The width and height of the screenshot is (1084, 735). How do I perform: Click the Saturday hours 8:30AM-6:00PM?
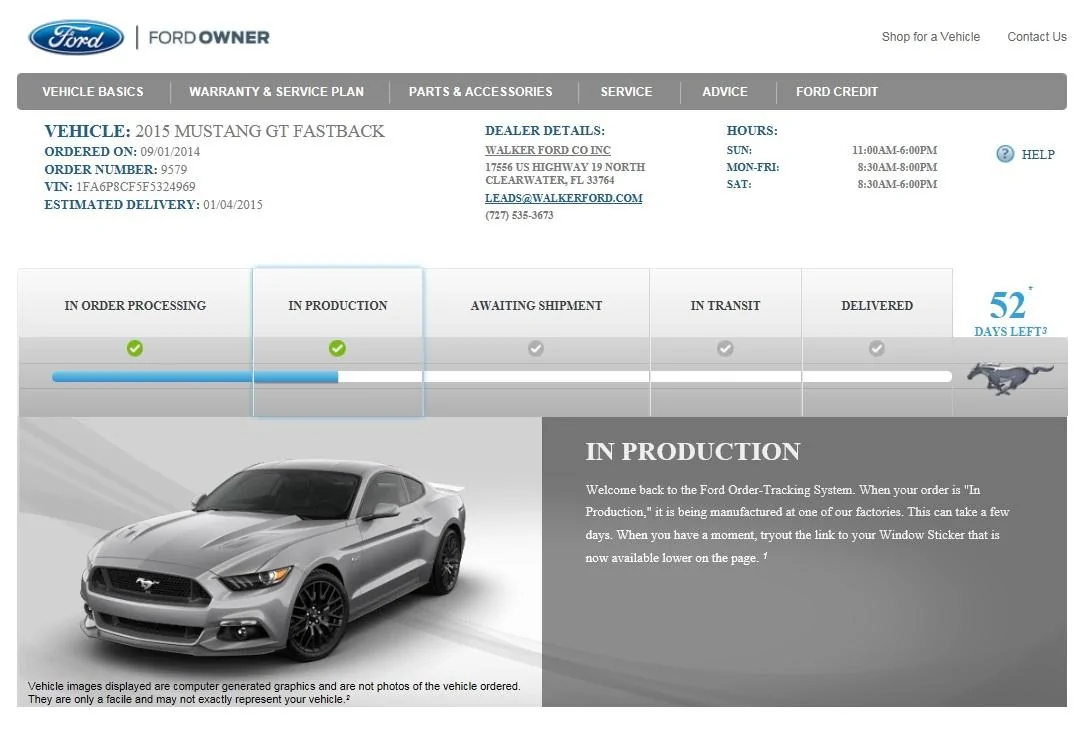click(897, 184)
